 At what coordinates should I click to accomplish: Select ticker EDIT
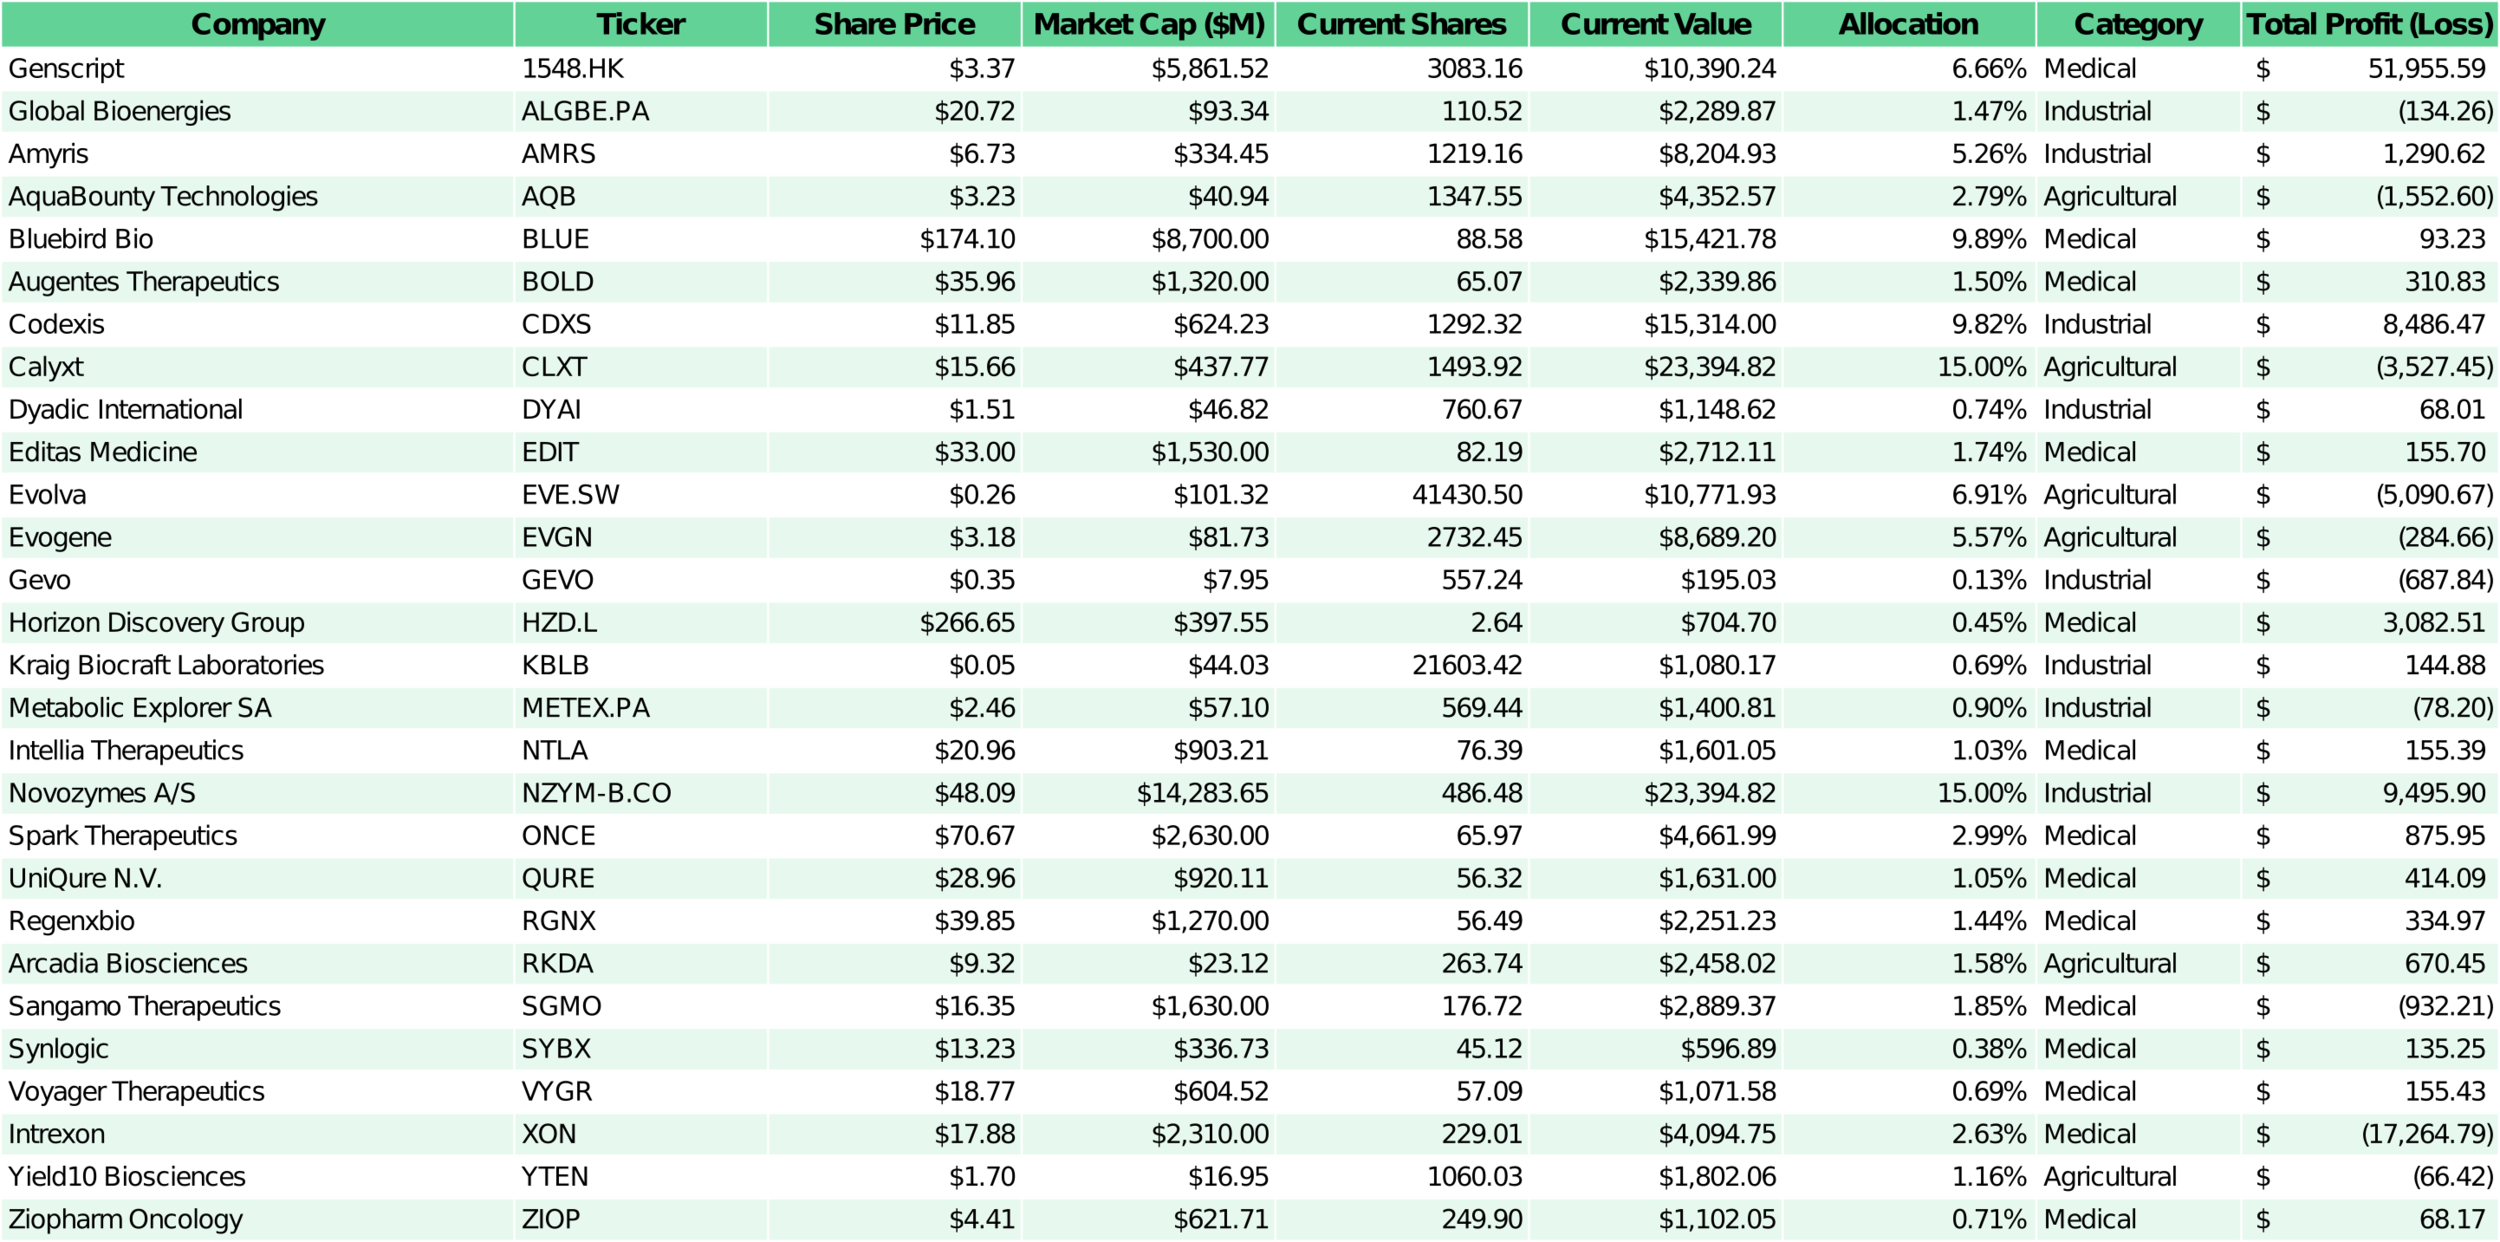[x=641, y=452]
